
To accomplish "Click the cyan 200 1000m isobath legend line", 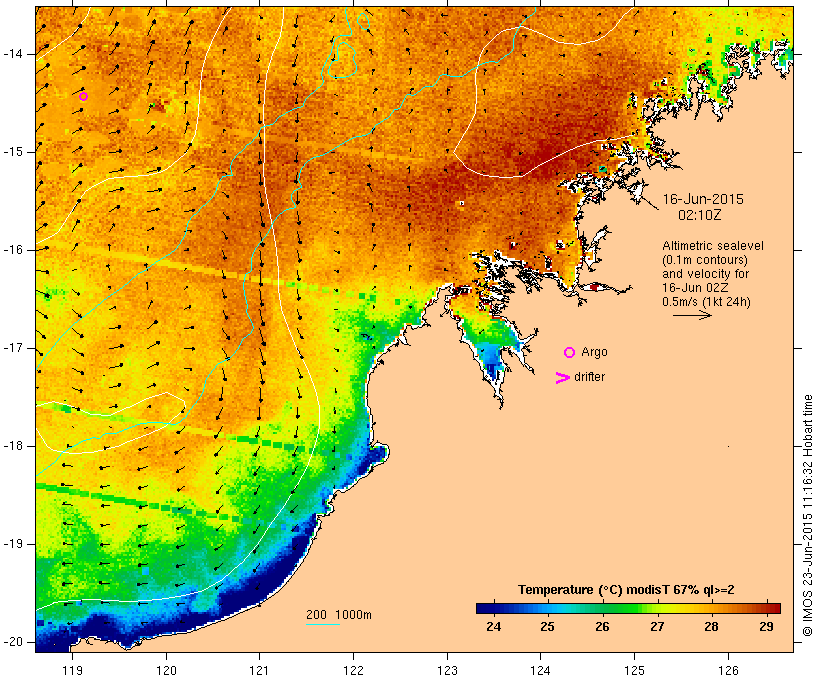I will point(323,624).
